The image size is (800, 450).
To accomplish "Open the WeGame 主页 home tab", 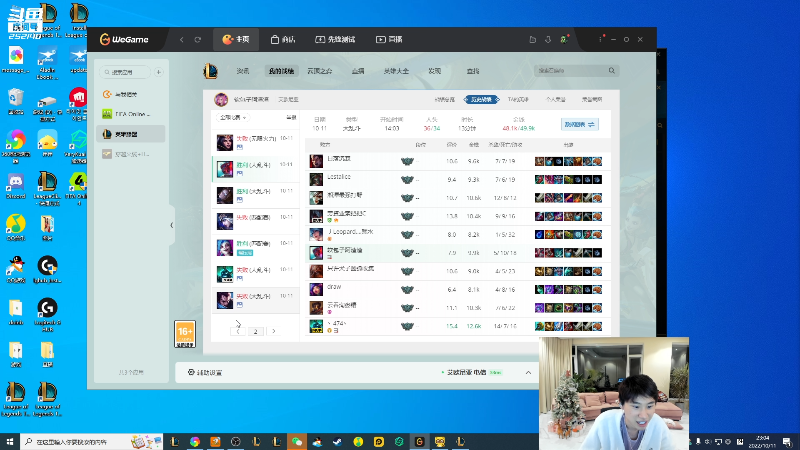I will point(236,39).
